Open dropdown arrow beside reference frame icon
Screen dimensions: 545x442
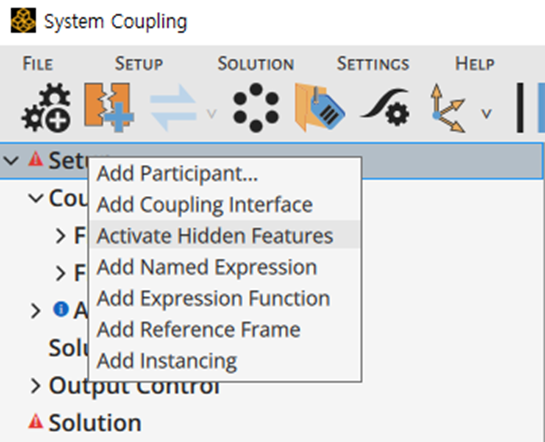[x=487, y=114]
